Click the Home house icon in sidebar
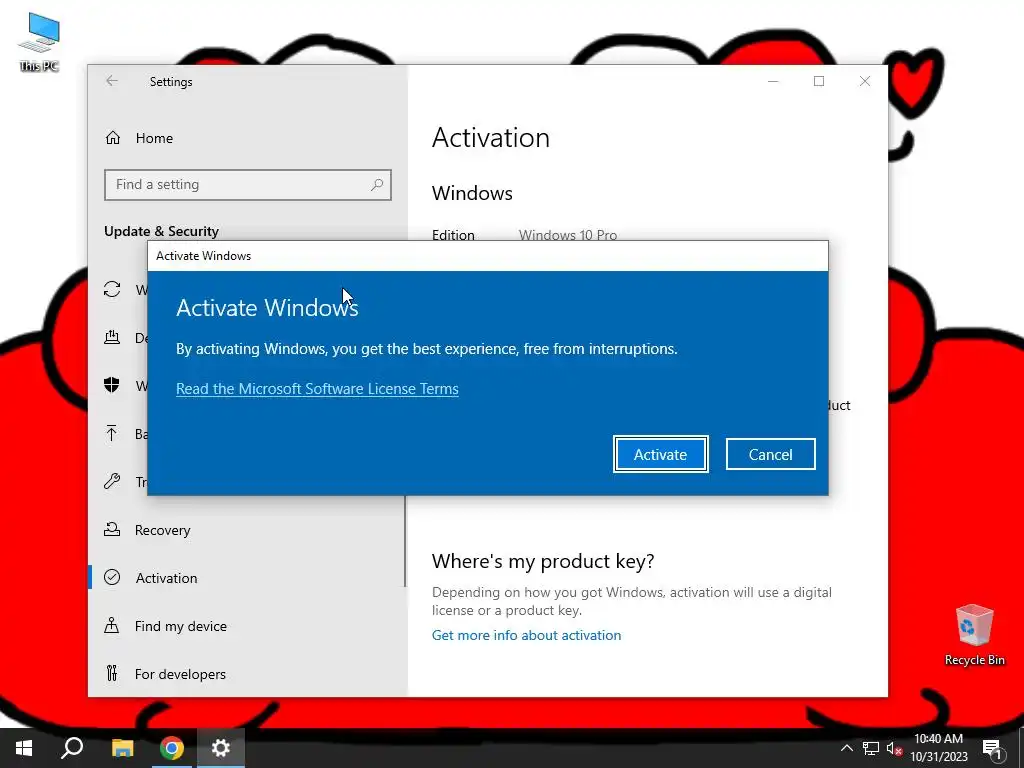This screenshot has width=1024, height=768. click(x=113, y=138)
